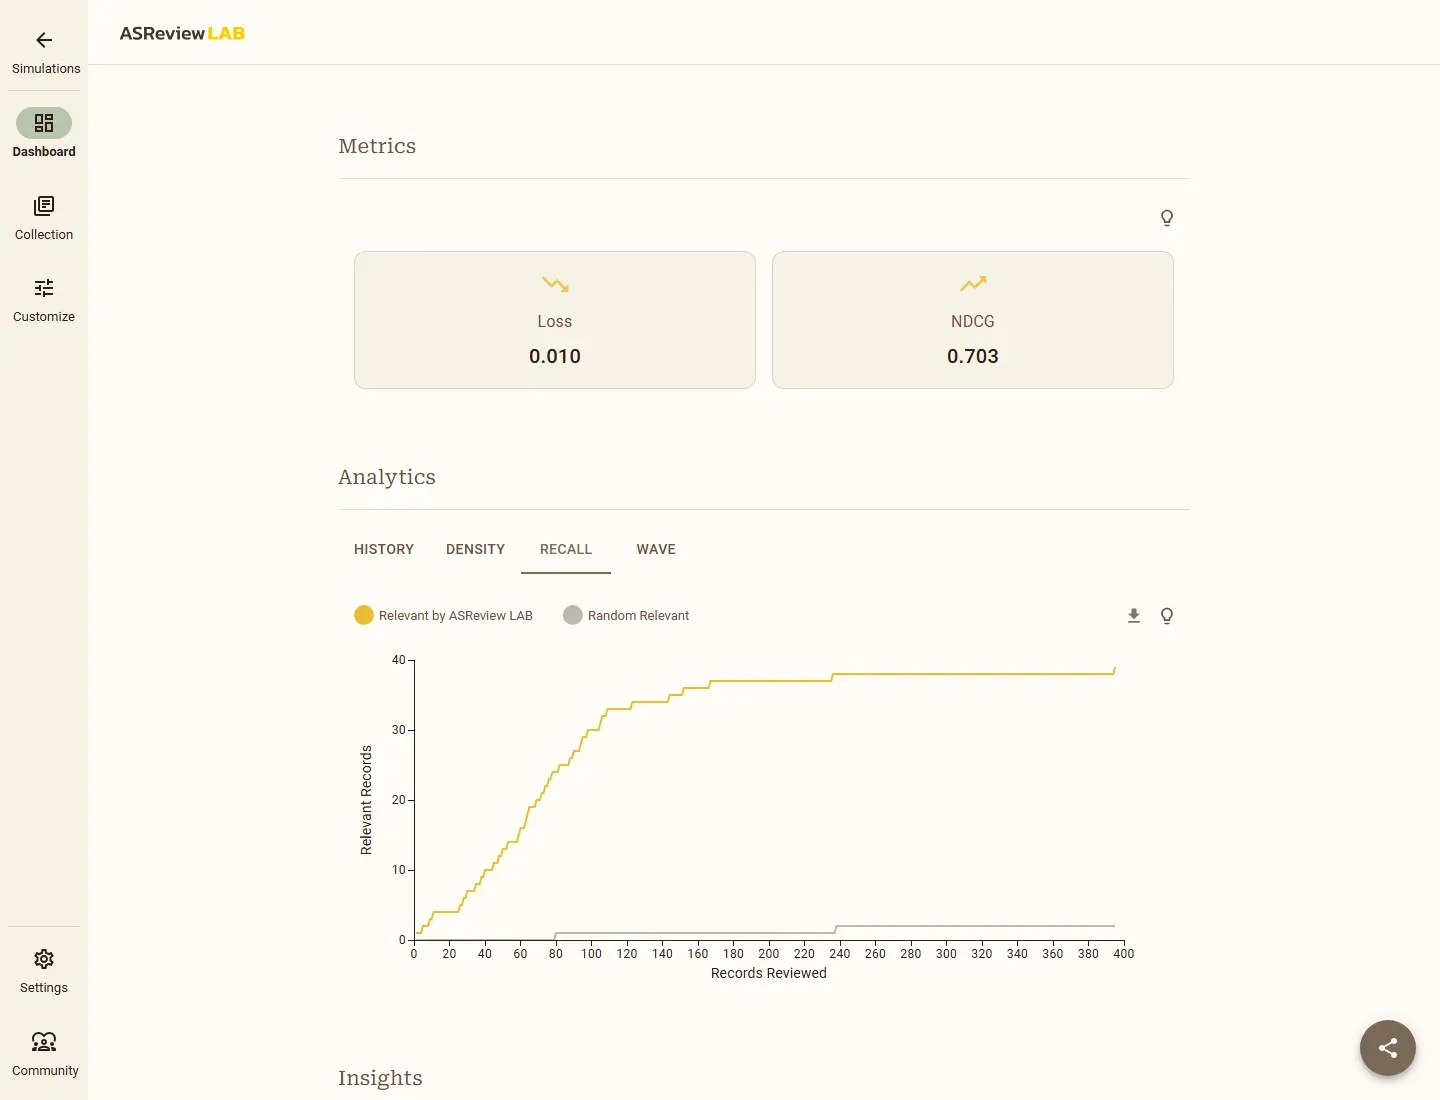Viewport: 1440px width, 1100px height.
Task: Click y-axis tick label 40
Action: click(x=399, y=660)
